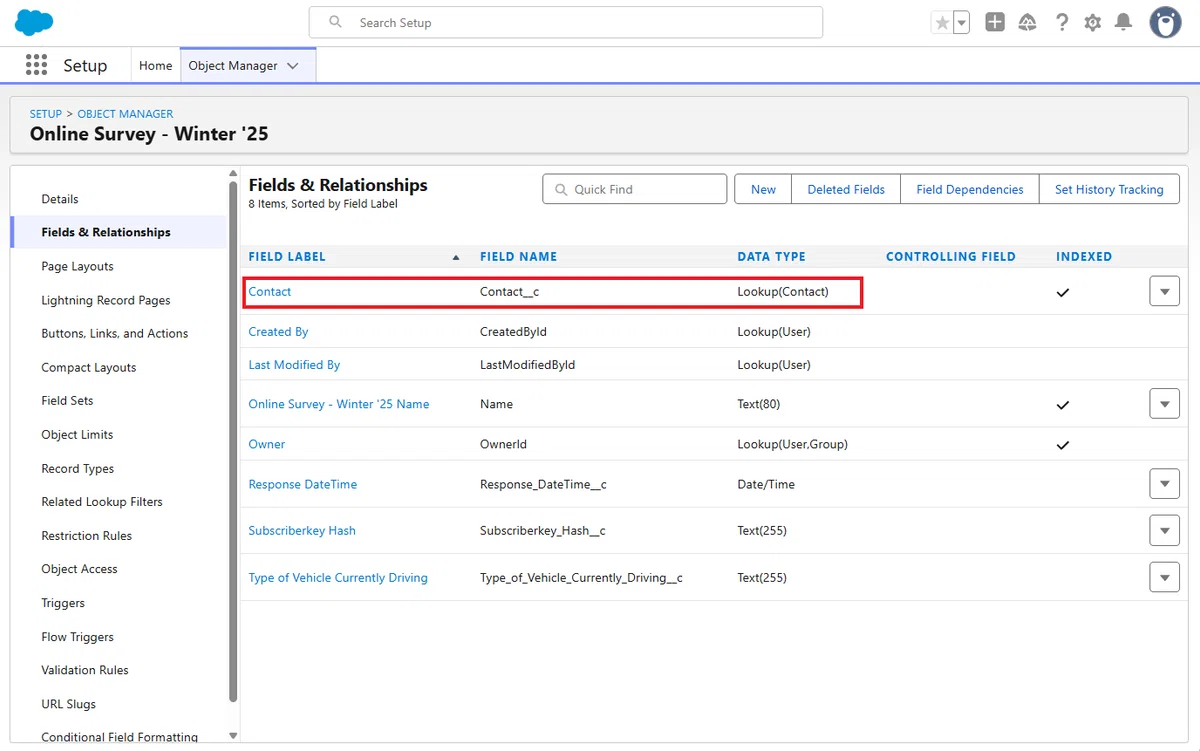
Task: Open Field Sets in sidebar
Action: point(67,400)
